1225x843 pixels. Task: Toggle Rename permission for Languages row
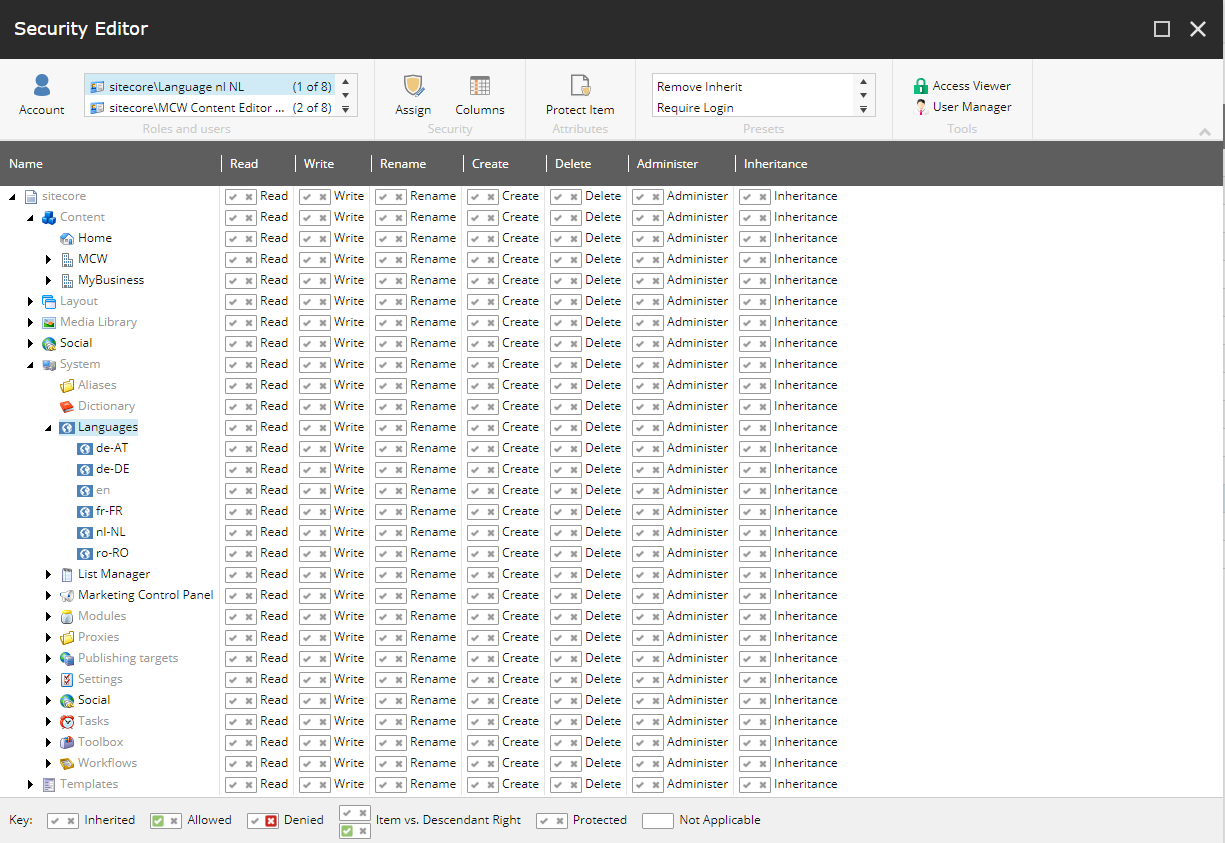click(x=390, y=427)
